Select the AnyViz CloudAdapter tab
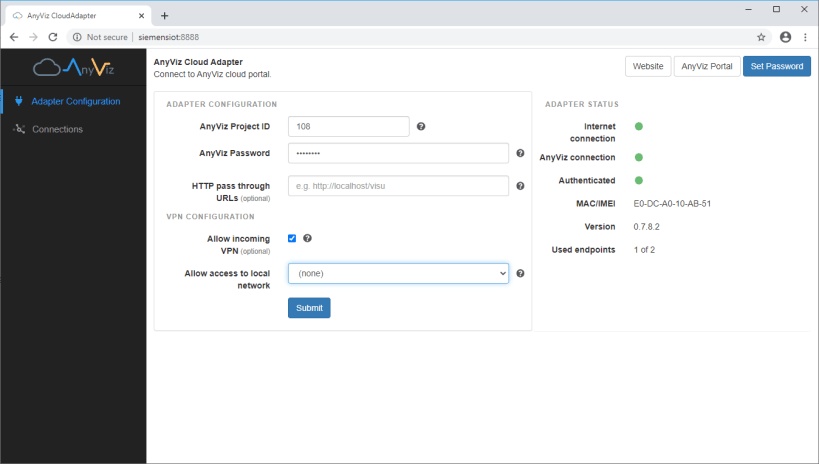819x464 pixels. [78, 16]
